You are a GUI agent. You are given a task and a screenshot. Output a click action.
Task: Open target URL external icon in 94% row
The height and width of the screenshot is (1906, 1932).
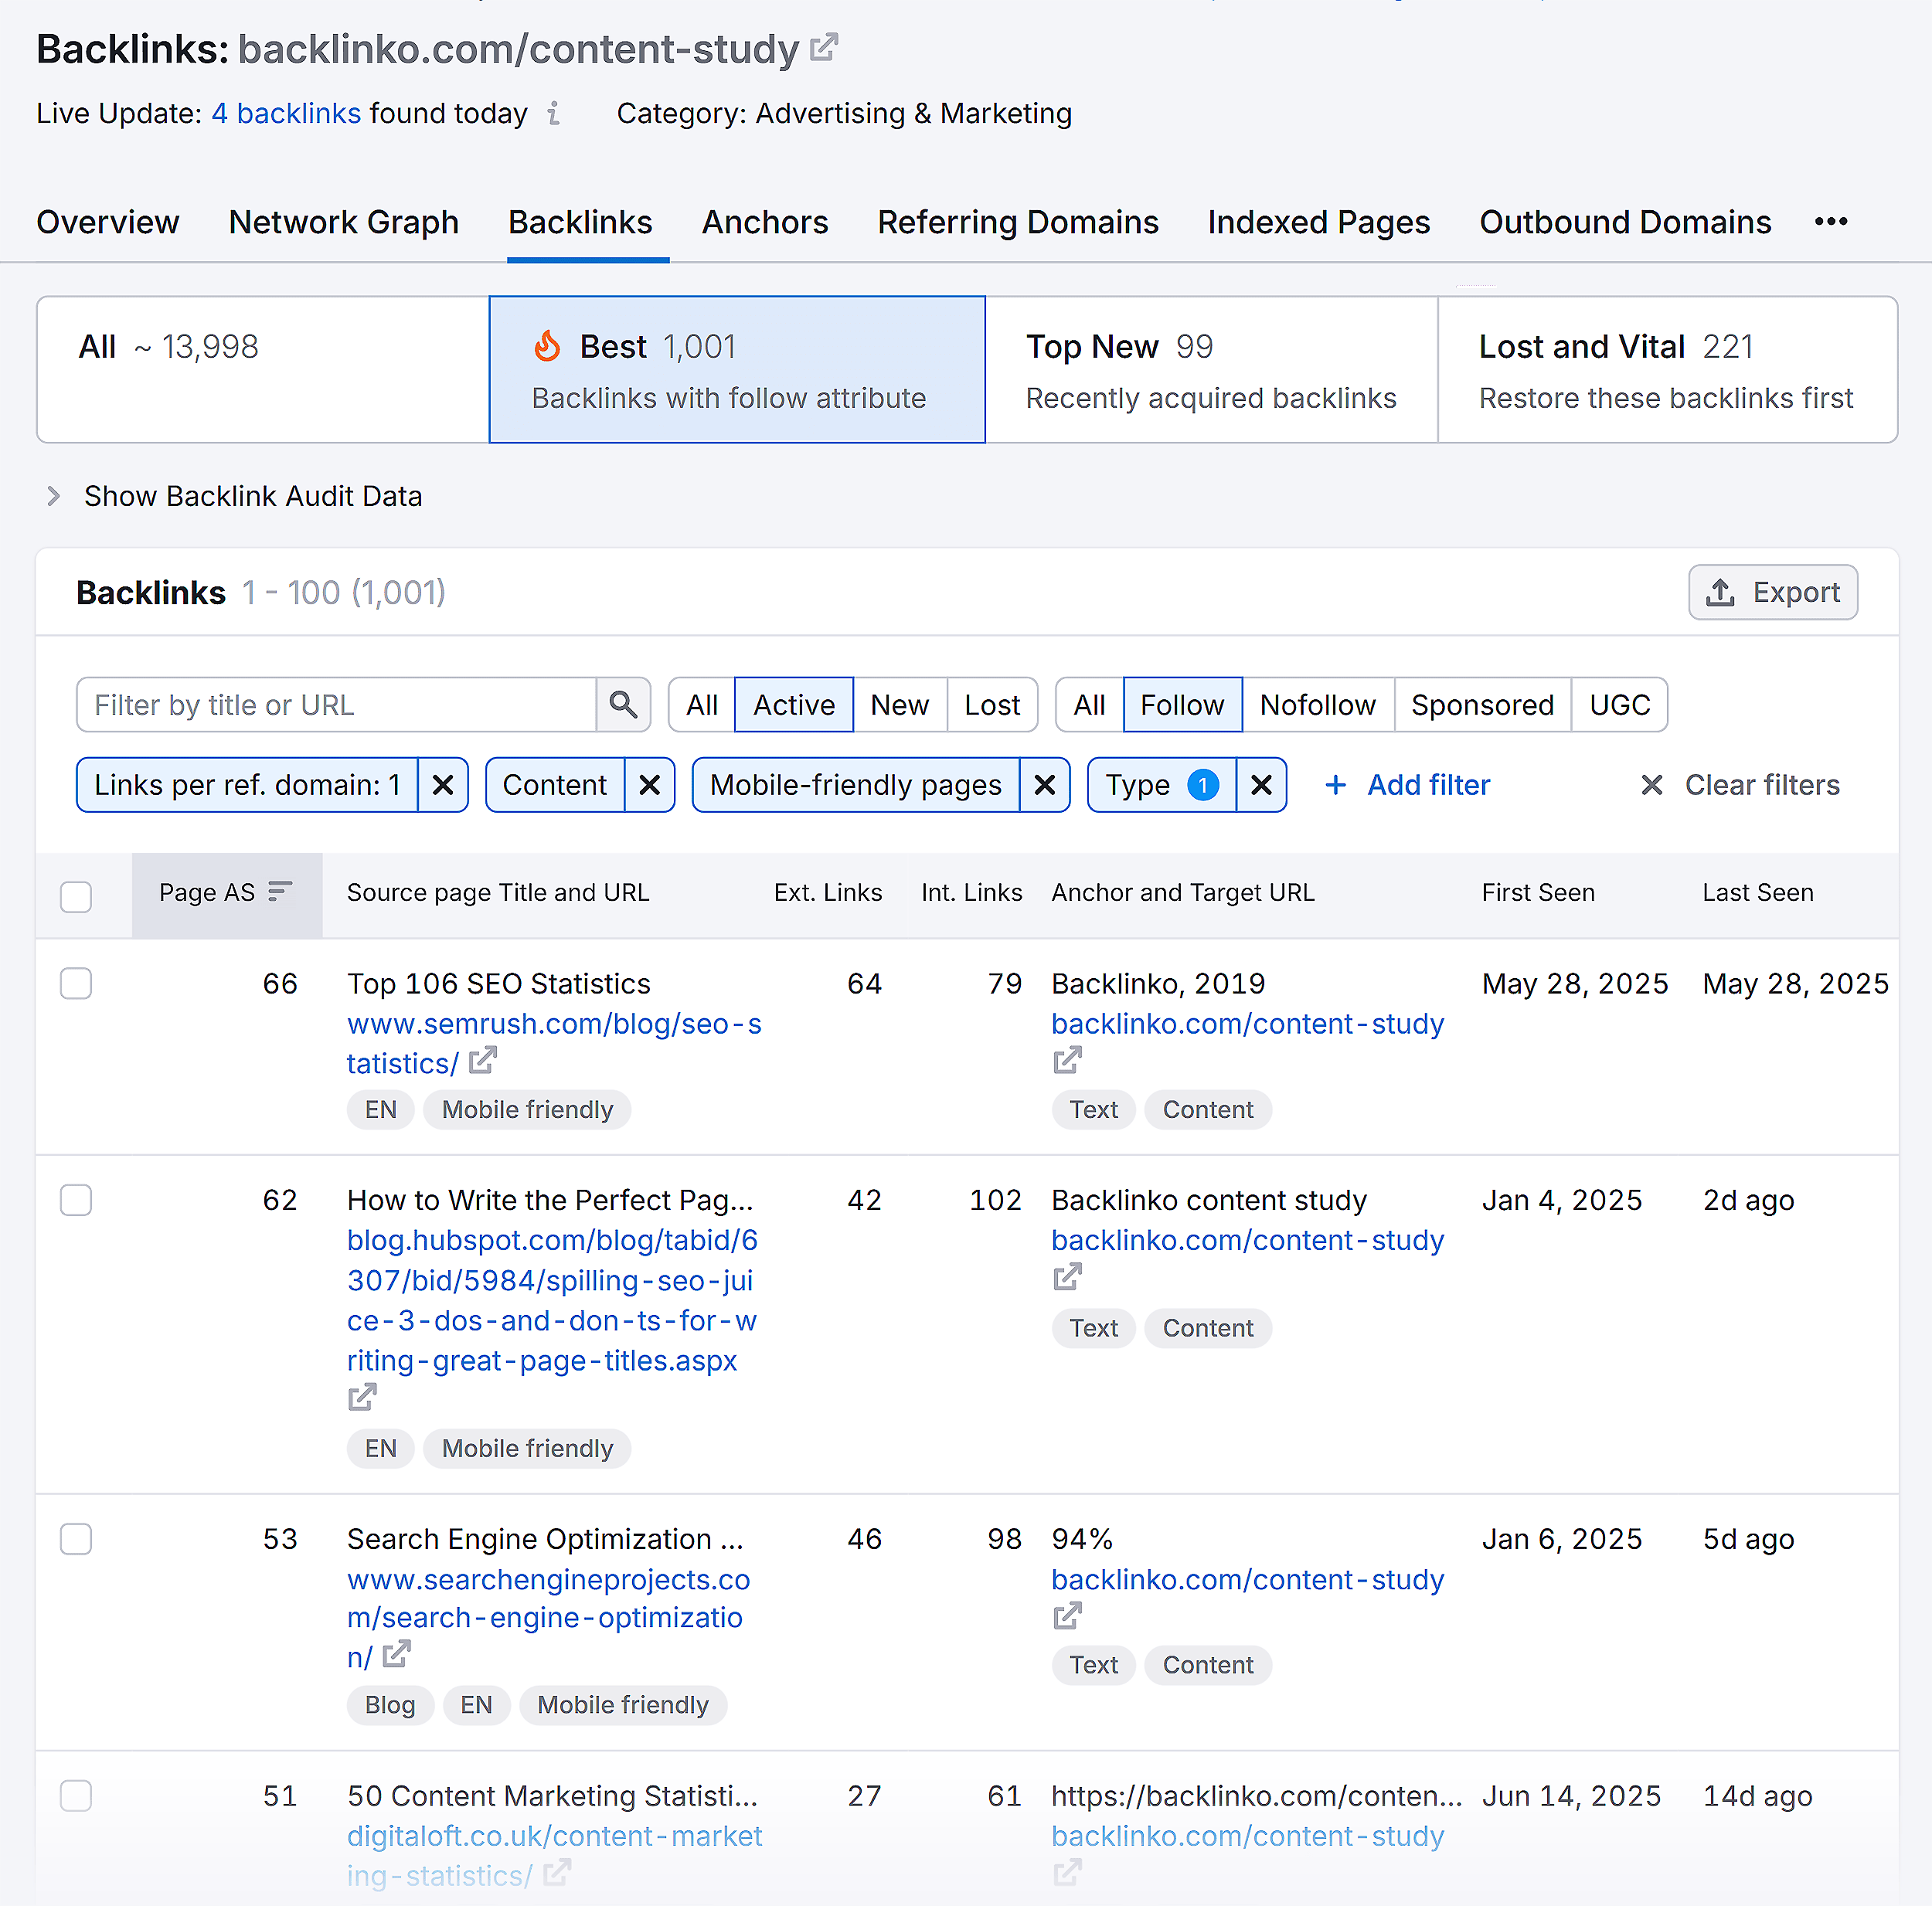pyautogui.click(x=1068, y=1615)
